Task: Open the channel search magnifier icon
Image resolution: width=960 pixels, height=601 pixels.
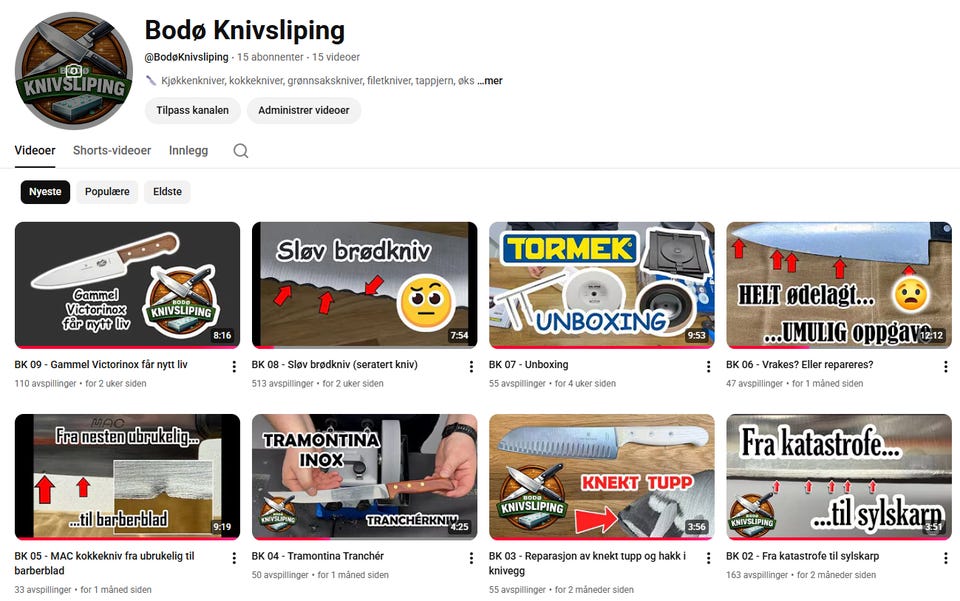Action: click(x=241, y=151)
